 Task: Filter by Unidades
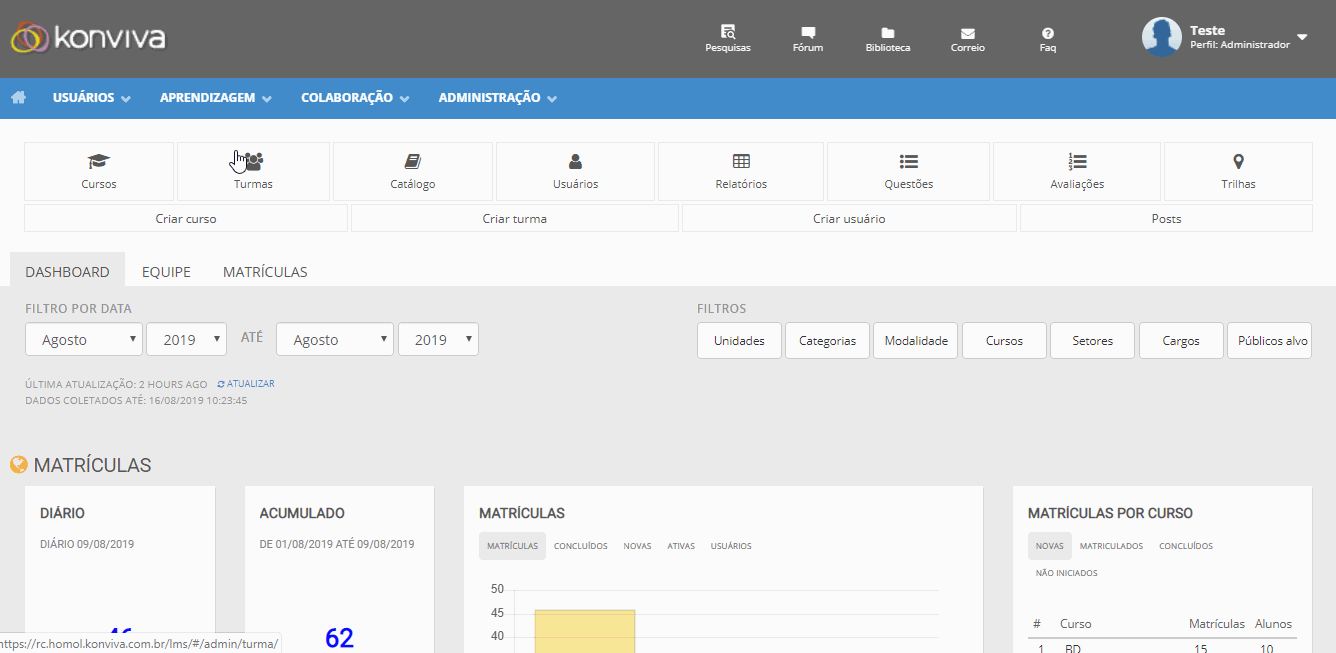tap(739, 340)
